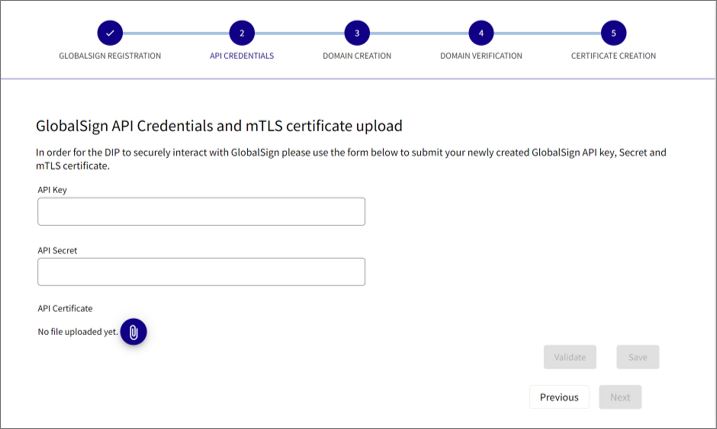Click the Save button

coord(637,357)
